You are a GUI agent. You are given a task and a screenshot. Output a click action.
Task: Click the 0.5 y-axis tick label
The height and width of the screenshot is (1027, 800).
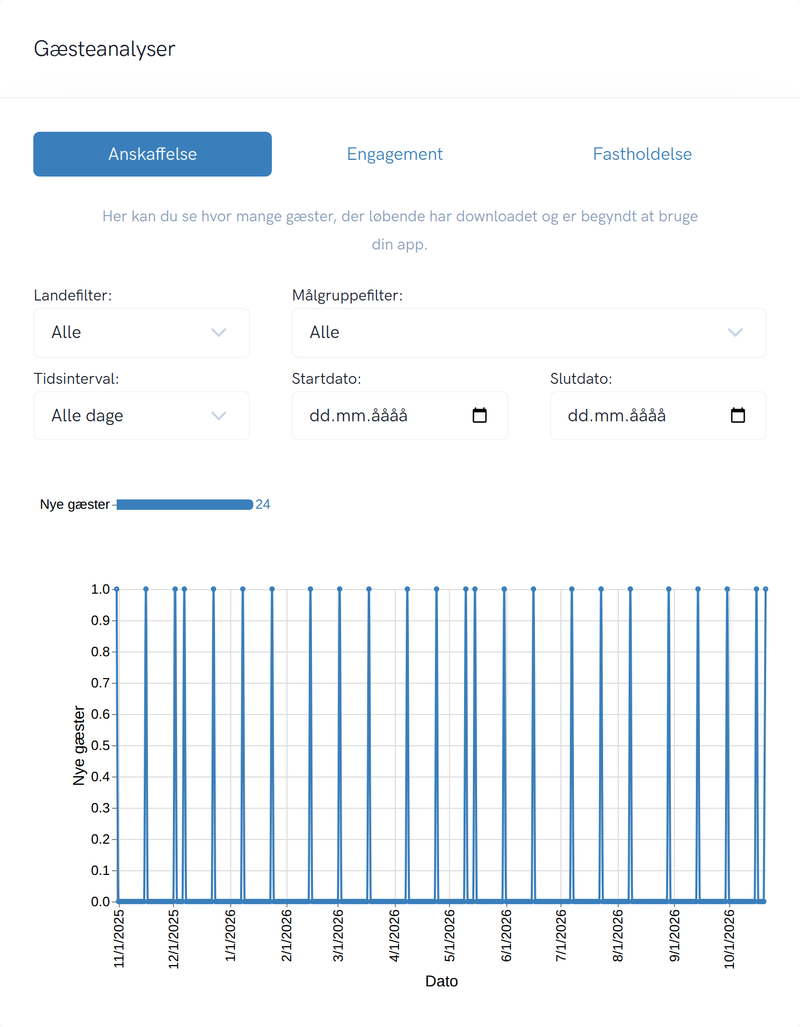coord(100,745)
